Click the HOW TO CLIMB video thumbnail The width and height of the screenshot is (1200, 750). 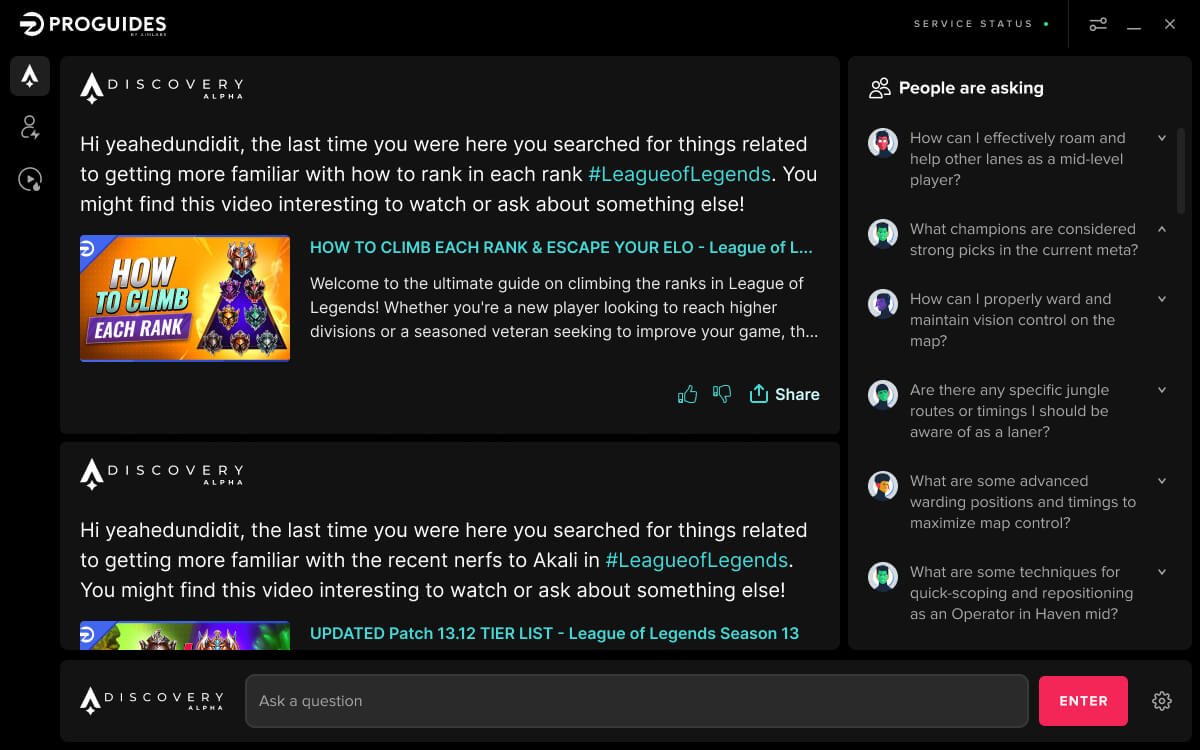click(184, 298)
